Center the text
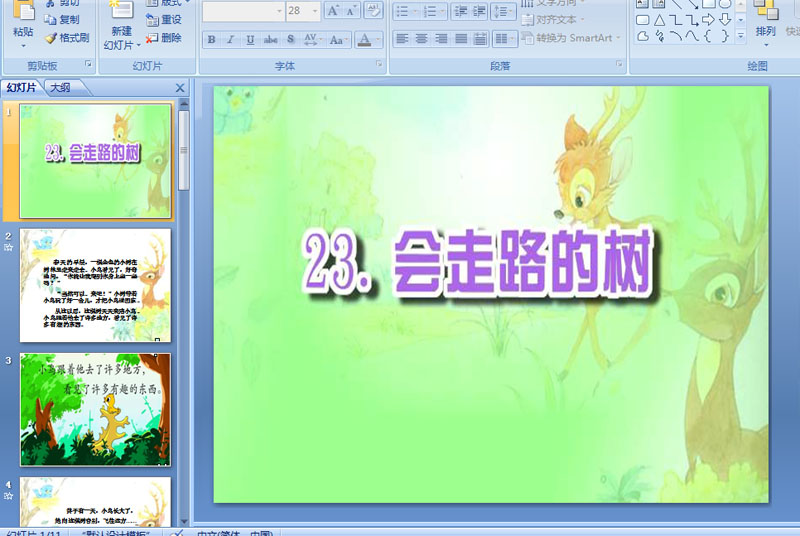The width and height of the screenshot is (800, 536). (421, 39)
